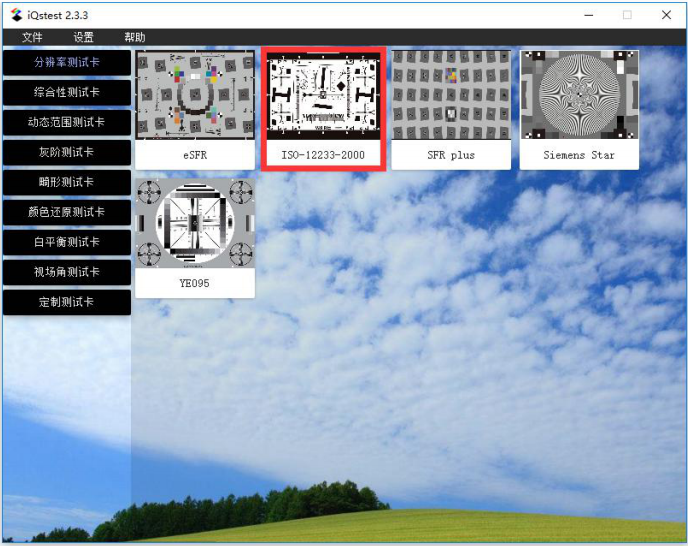This screenshot has height=546, width=688.
Task: Maximize the iQstest window
Action: coord(627,15)
